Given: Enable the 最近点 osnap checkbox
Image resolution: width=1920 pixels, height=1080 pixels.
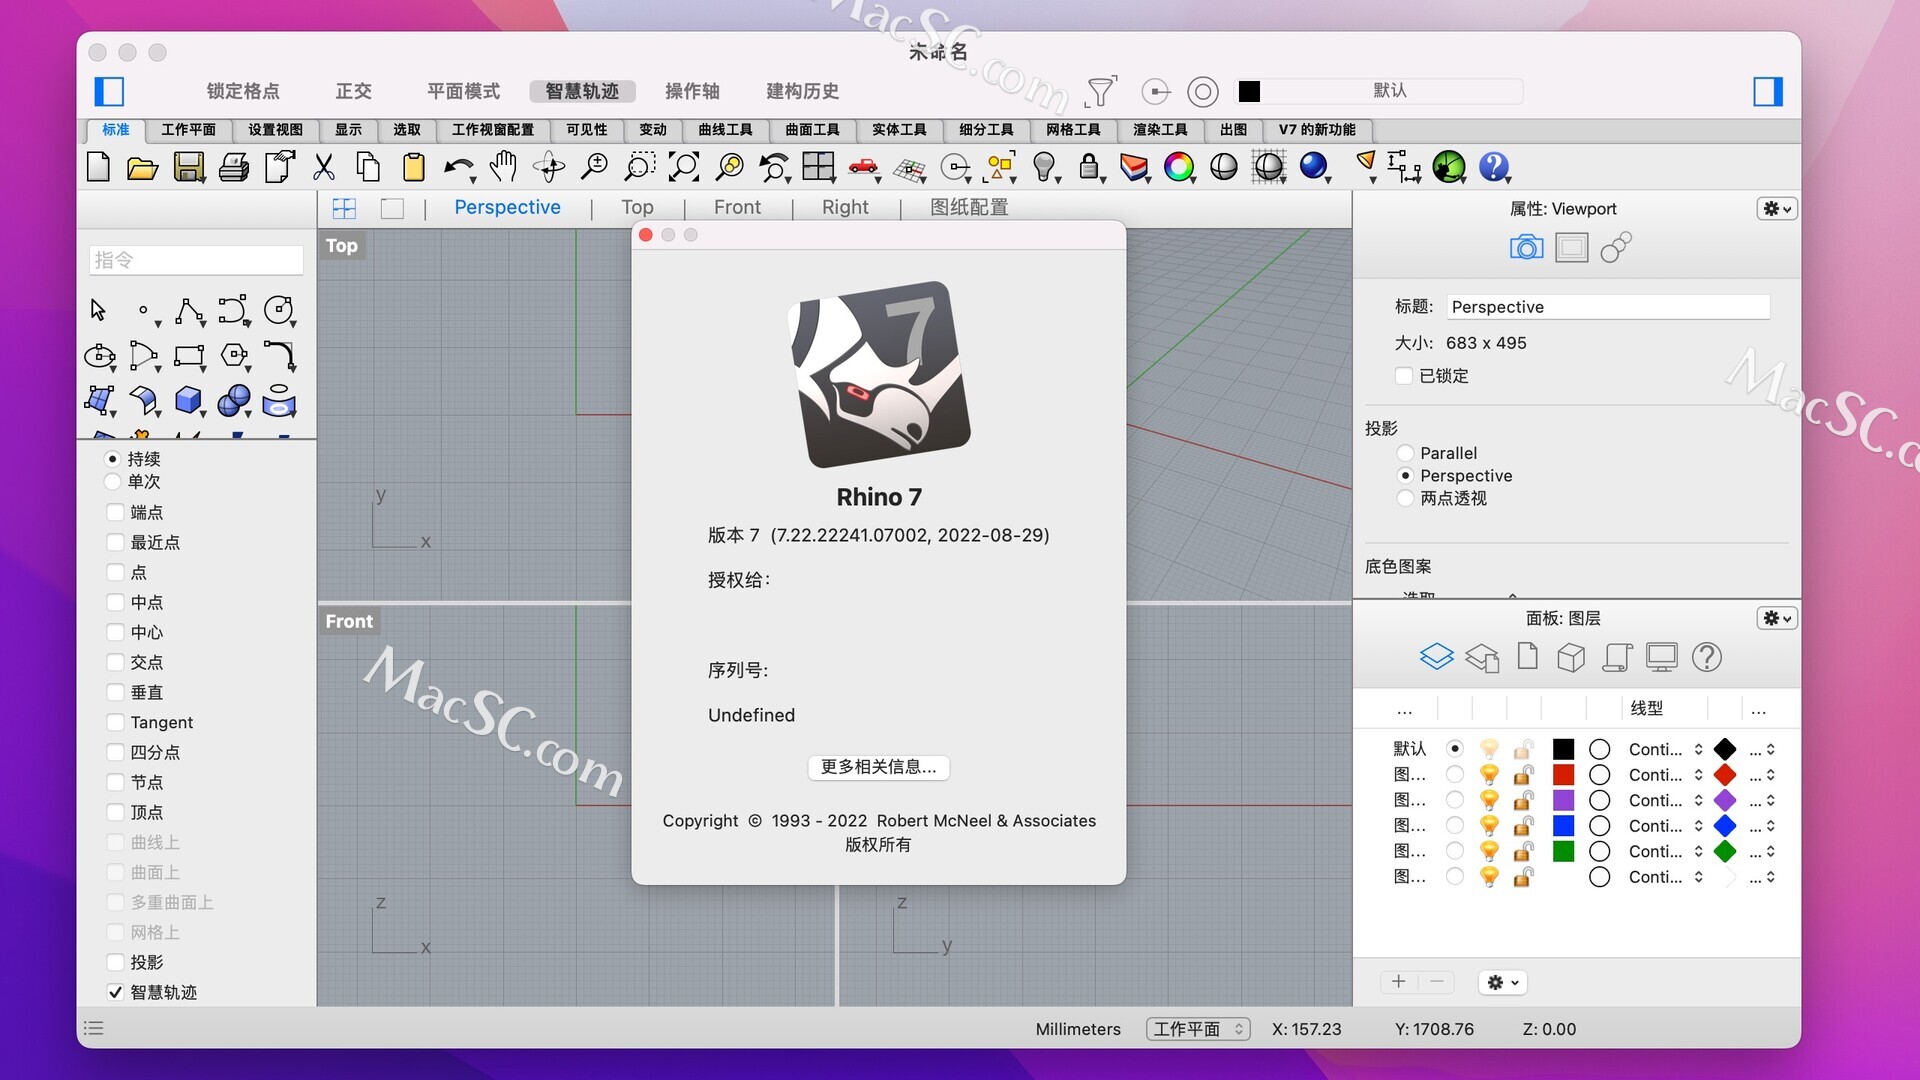Looking at the screenshot, I should (115, 542).
